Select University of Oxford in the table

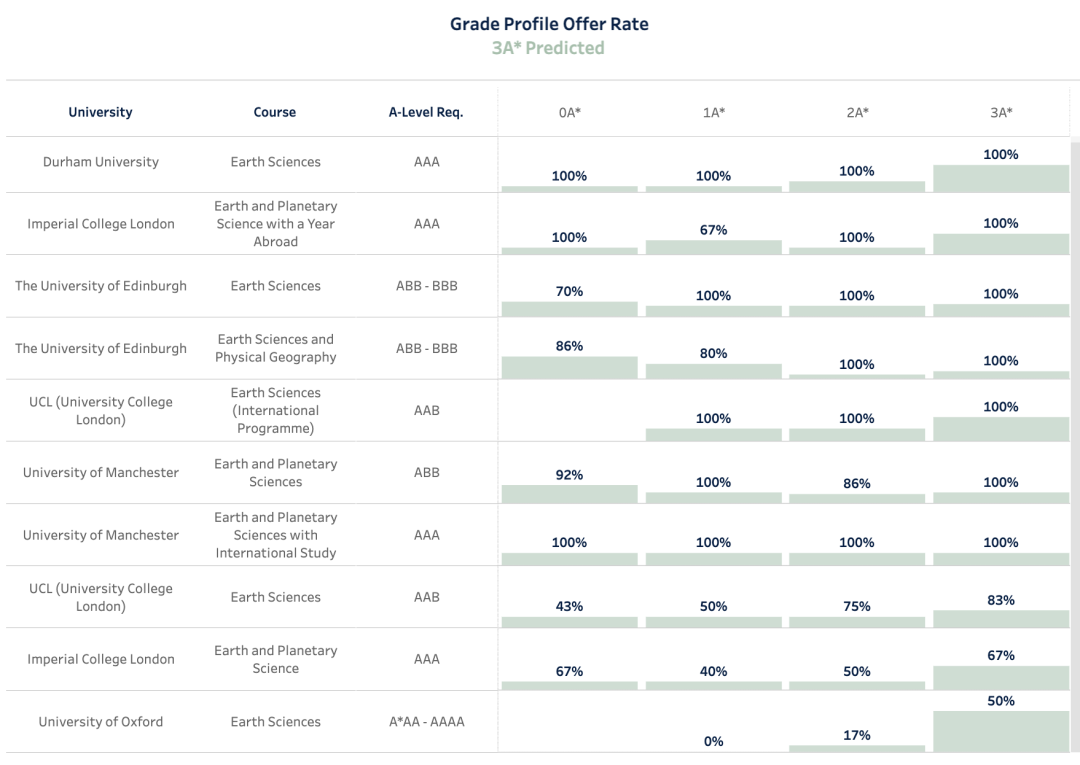(100, 722)
